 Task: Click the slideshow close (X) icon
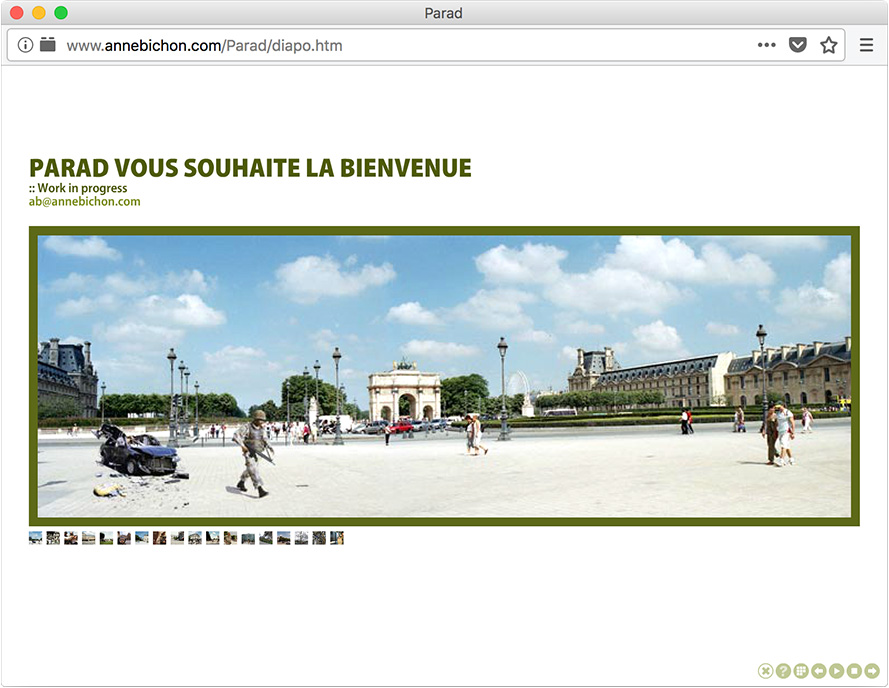coord(765,671)
